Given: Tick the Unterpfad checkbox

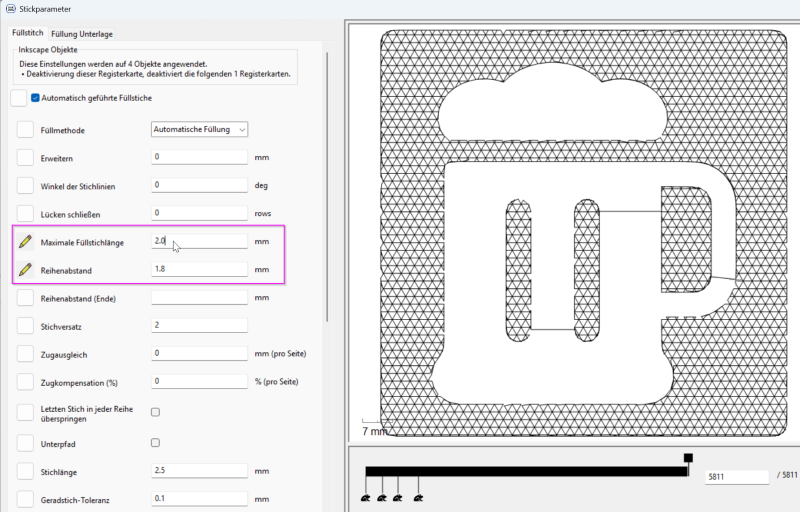Looking at the screenshot, I should [x=155, y=442].
